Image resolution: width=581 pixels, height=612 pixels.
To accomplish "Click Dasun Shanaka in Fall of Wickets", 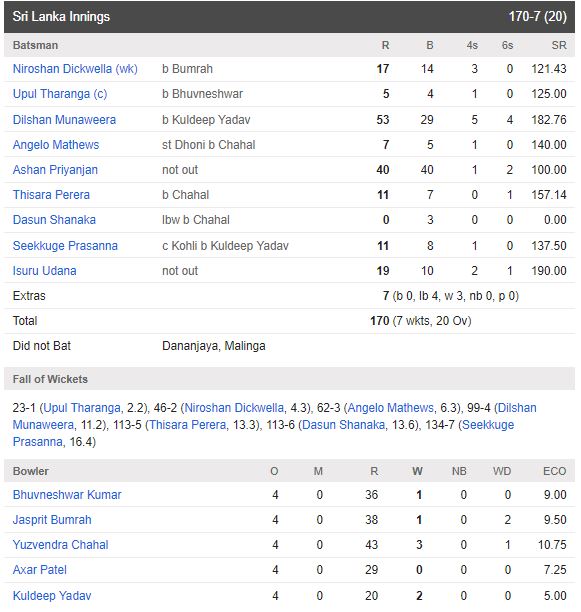I will 343,425.
